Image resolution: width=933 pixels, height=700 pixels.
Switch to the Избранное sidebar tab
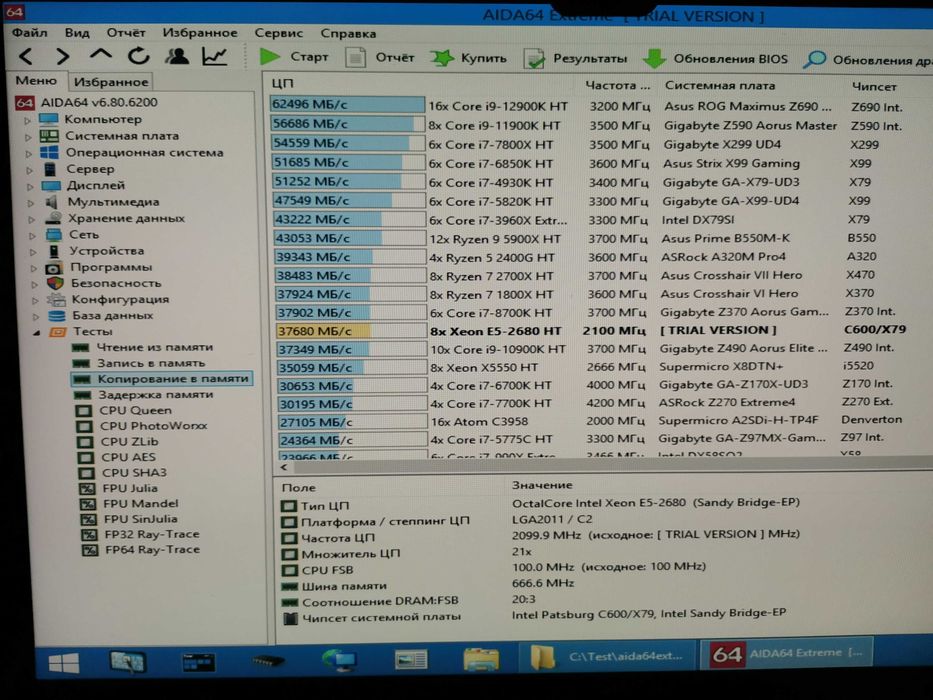[x=111, y=82]
